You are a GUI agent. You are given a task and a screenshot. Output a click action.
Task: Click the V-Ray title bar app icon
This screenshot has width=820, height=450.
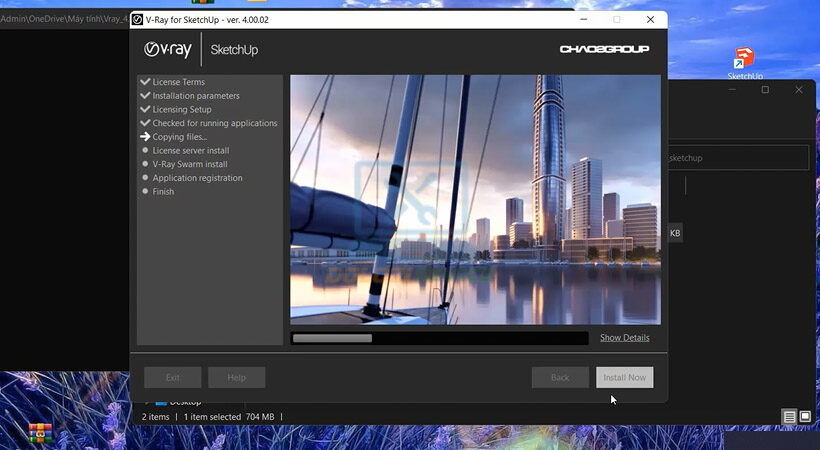coord(138,19)
